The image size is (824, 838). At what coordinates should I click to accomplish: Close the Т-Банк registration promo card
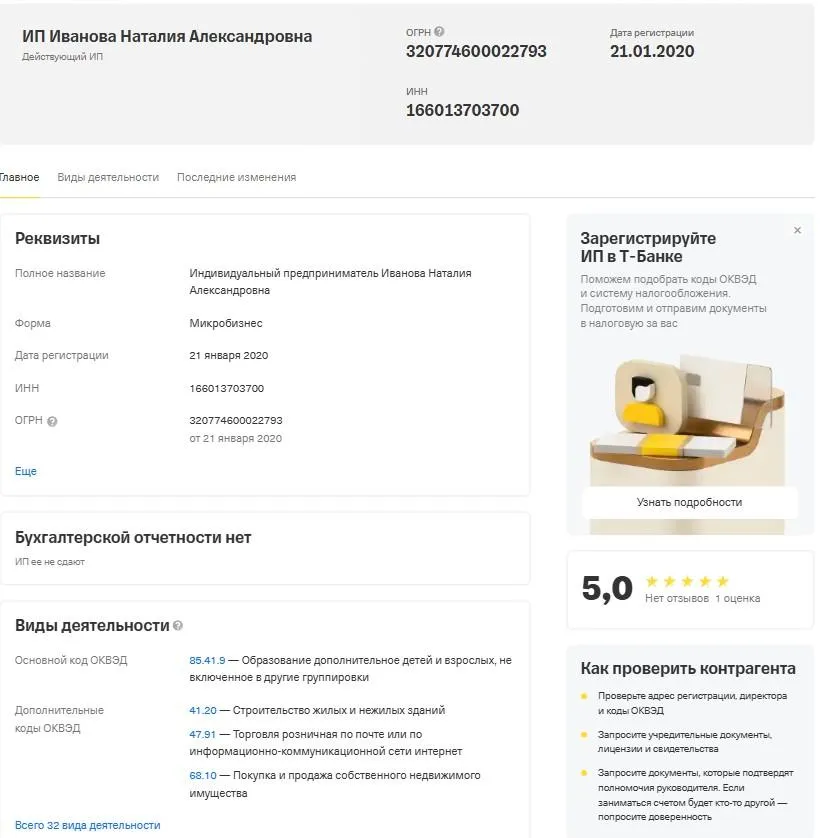pos(797,230)
